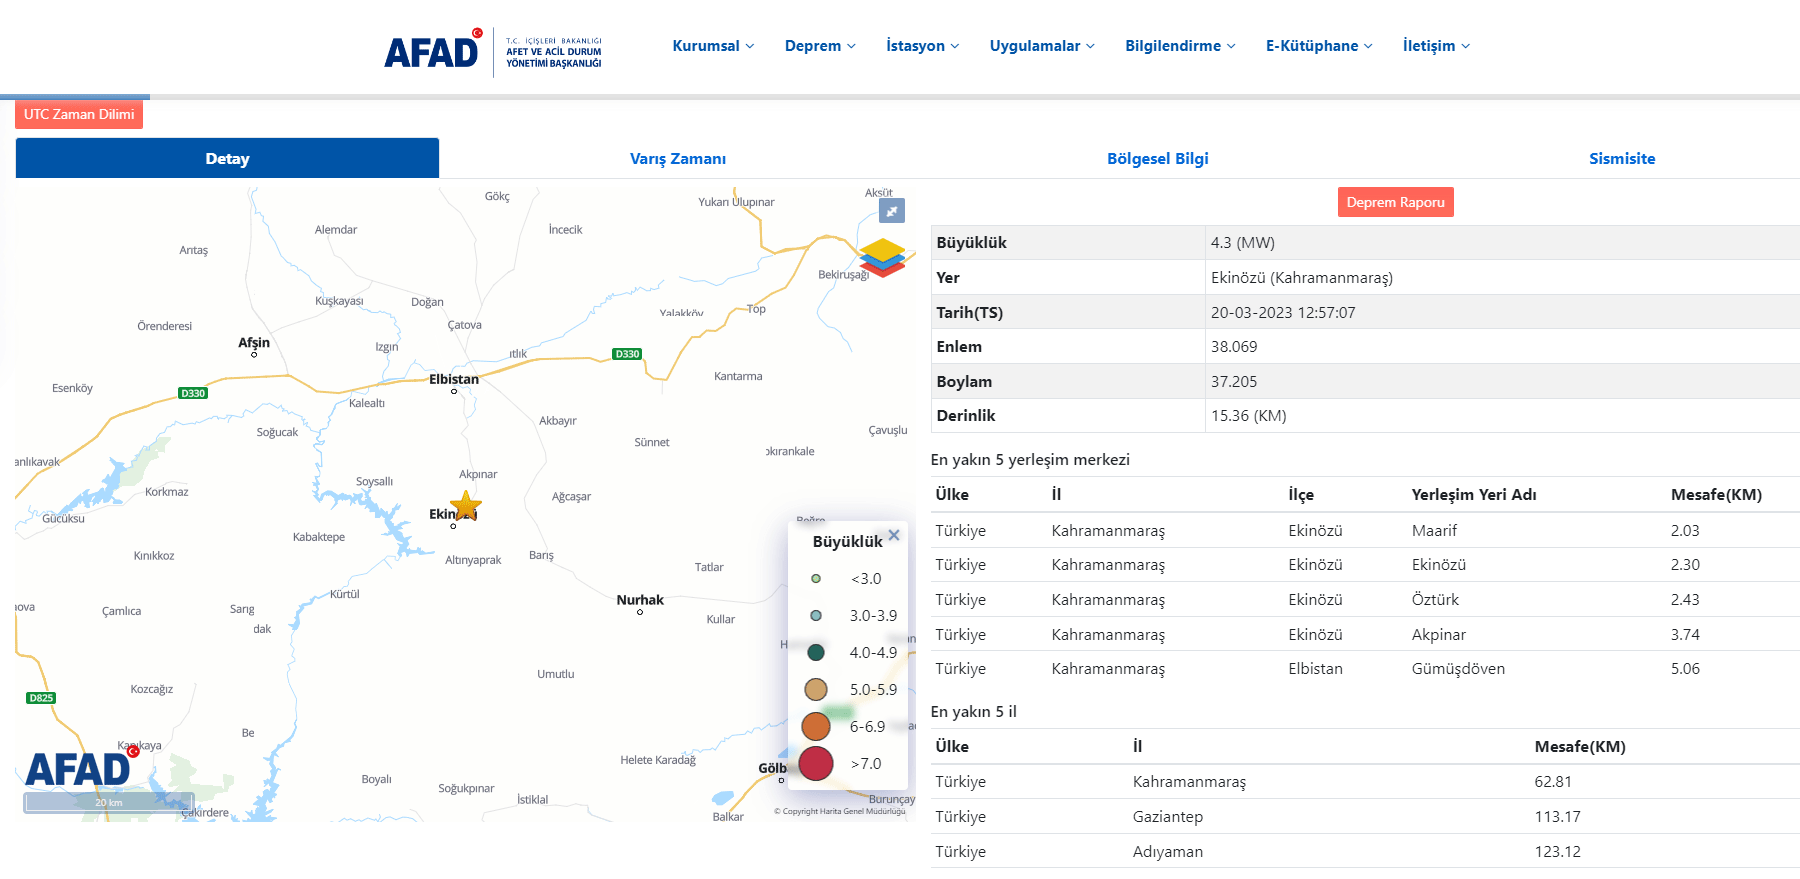The image size is (1800, 879).
Task: Switch to the Bölgesel Bilgi tab
Action: click(1157, 158)
